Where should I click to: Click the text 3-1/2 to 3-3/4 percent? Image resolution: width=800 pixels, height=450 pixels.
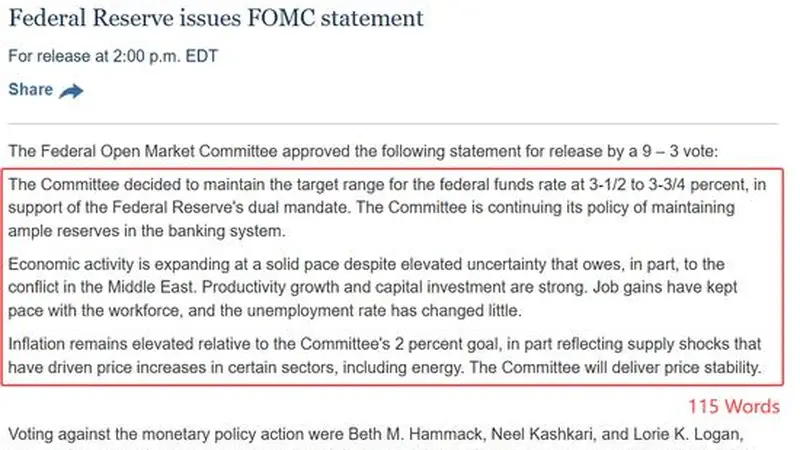coord(668,184)
